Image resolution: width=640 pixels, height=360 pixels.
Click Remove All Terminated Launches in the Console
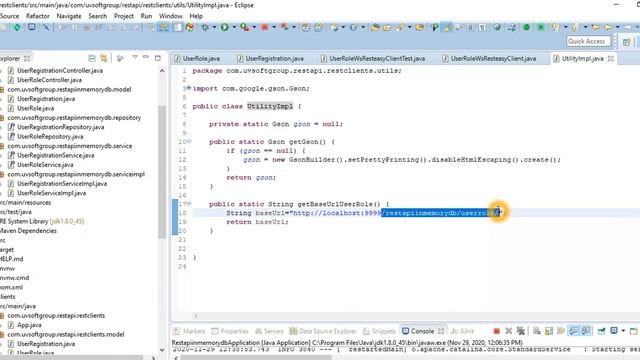coord(520,331)
